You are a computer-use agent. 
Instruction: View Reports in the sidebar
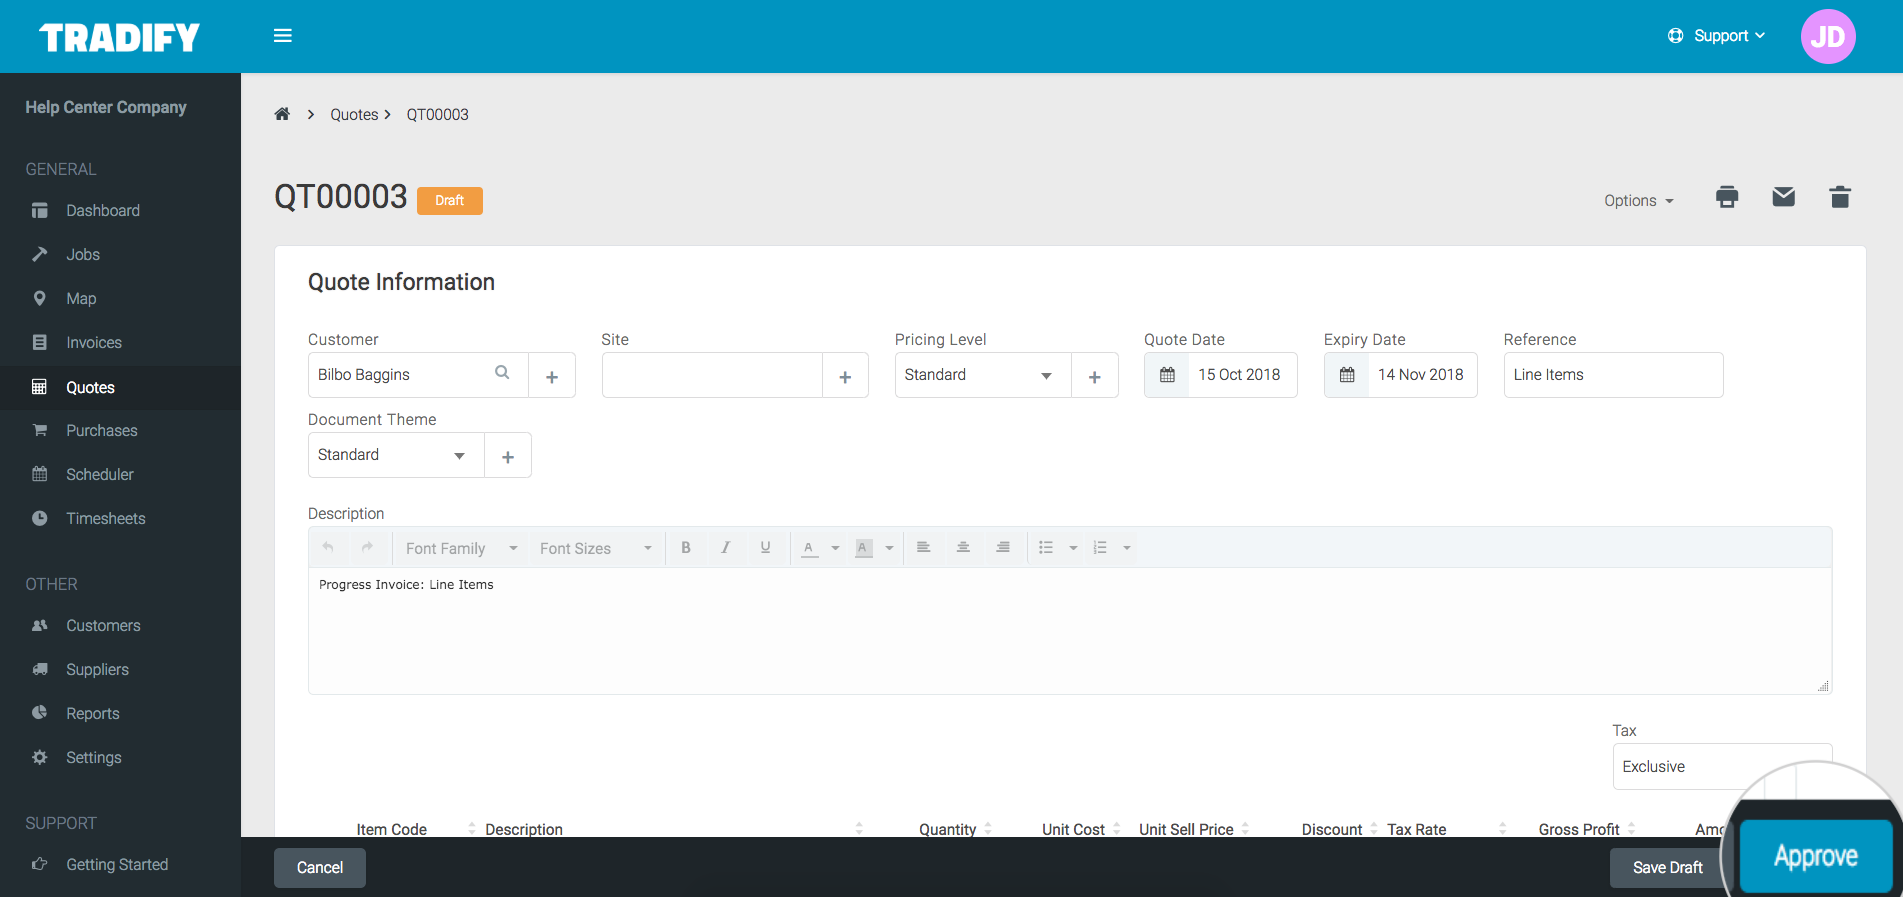click(x=93, y=713)
